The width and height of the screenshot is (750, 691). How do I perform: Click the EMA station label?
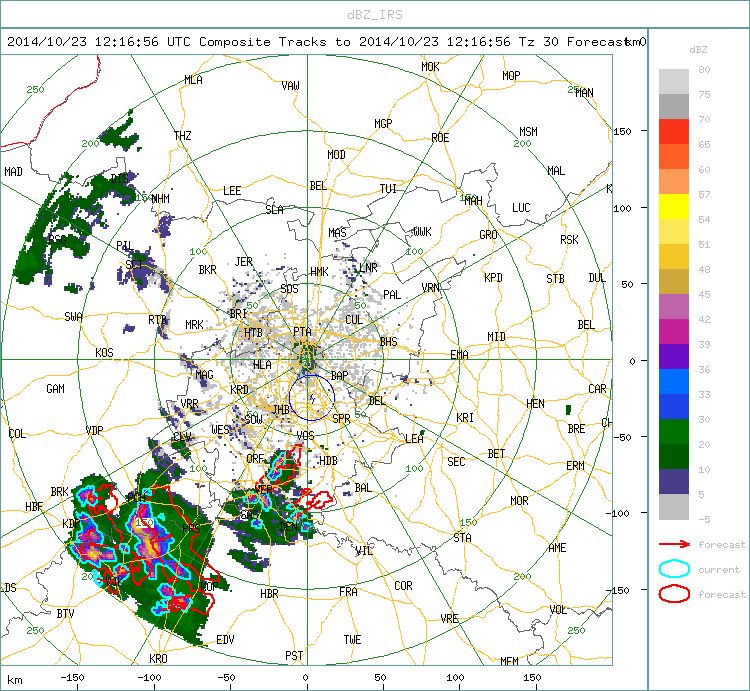click(x=459, y=354)
